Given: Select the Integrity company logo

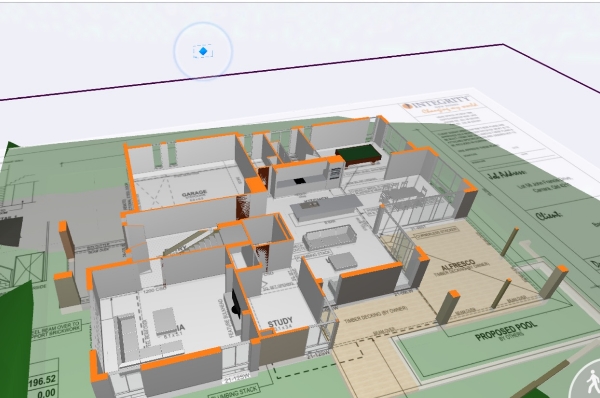Looking at the screenshot, I should [437, 104].
